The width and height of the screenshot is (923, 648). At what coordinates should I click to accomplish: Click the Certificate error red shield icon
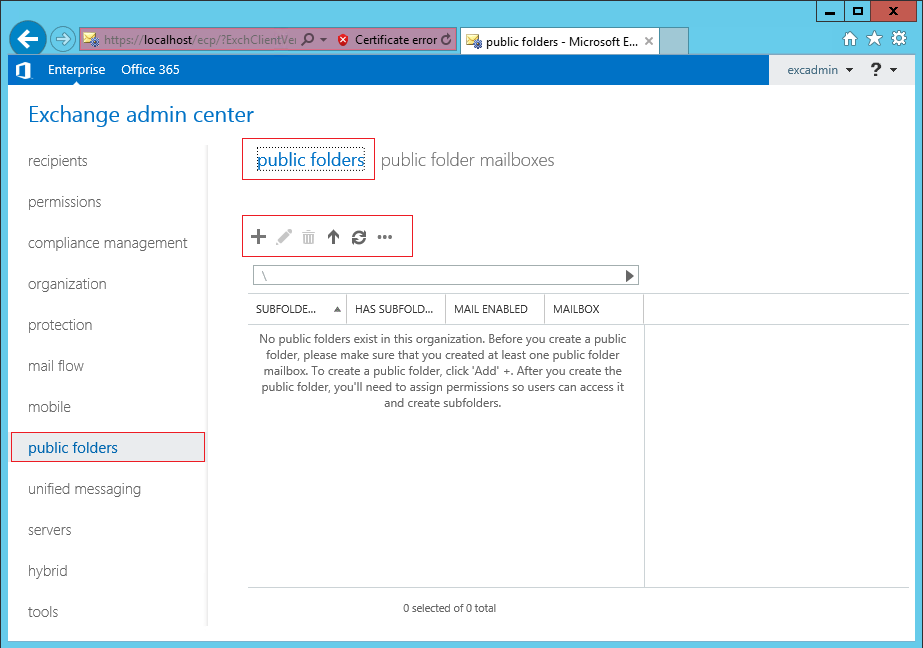(x=343, y=40)
